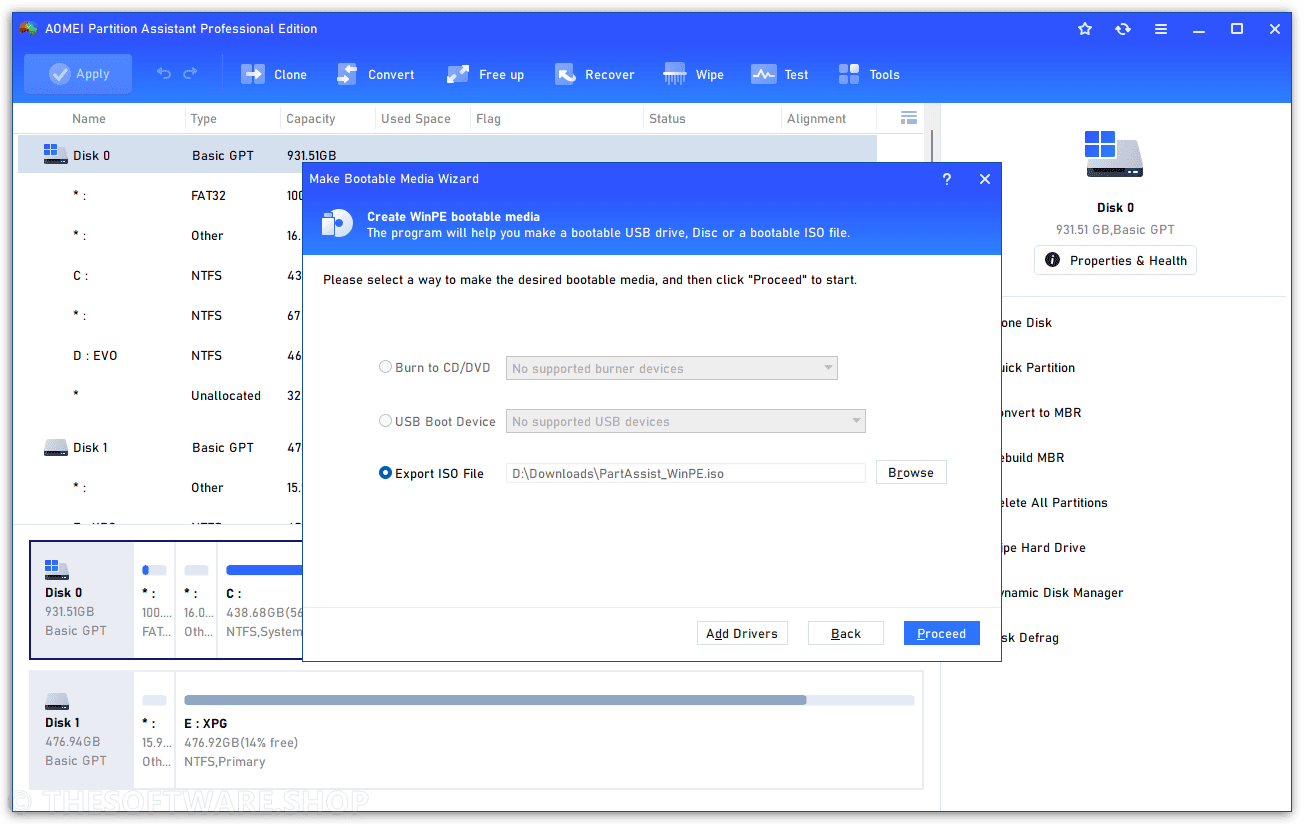Viewport: 1304px width, 824px height.
Task: Select the Burn to CD/DVD option
Action: (x=435, y=368)
